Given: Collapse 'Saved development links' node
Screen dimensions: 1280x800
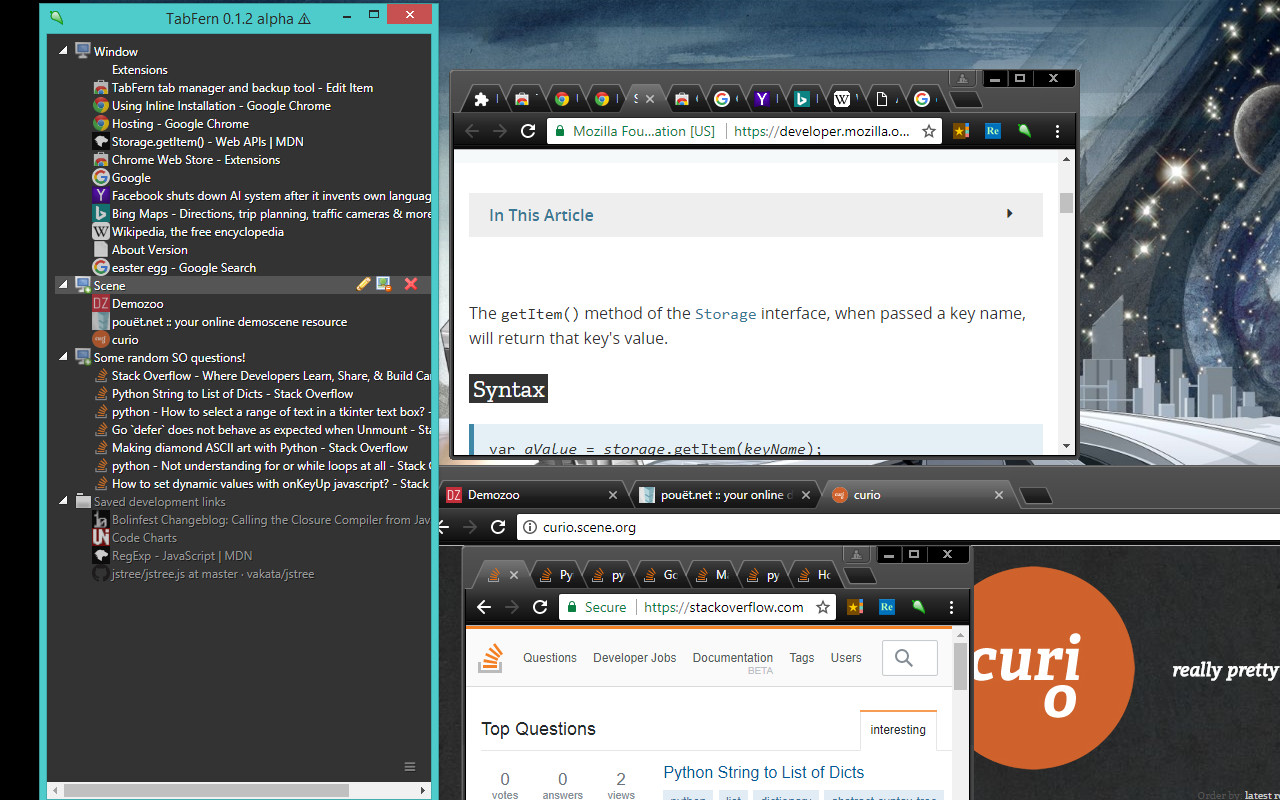Looking at the screenshot, I should pyautogui.click(x=64, y=501).
